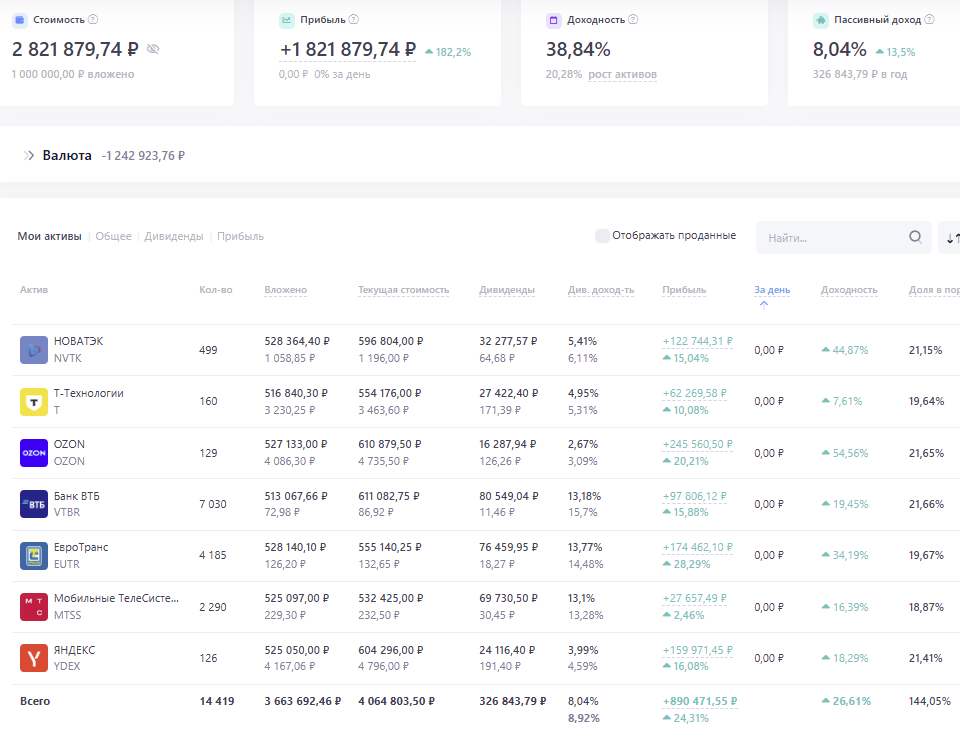Click the Банк ВТБ logo icon
Viewport: 960px width, 737px height.
(34, 504)
